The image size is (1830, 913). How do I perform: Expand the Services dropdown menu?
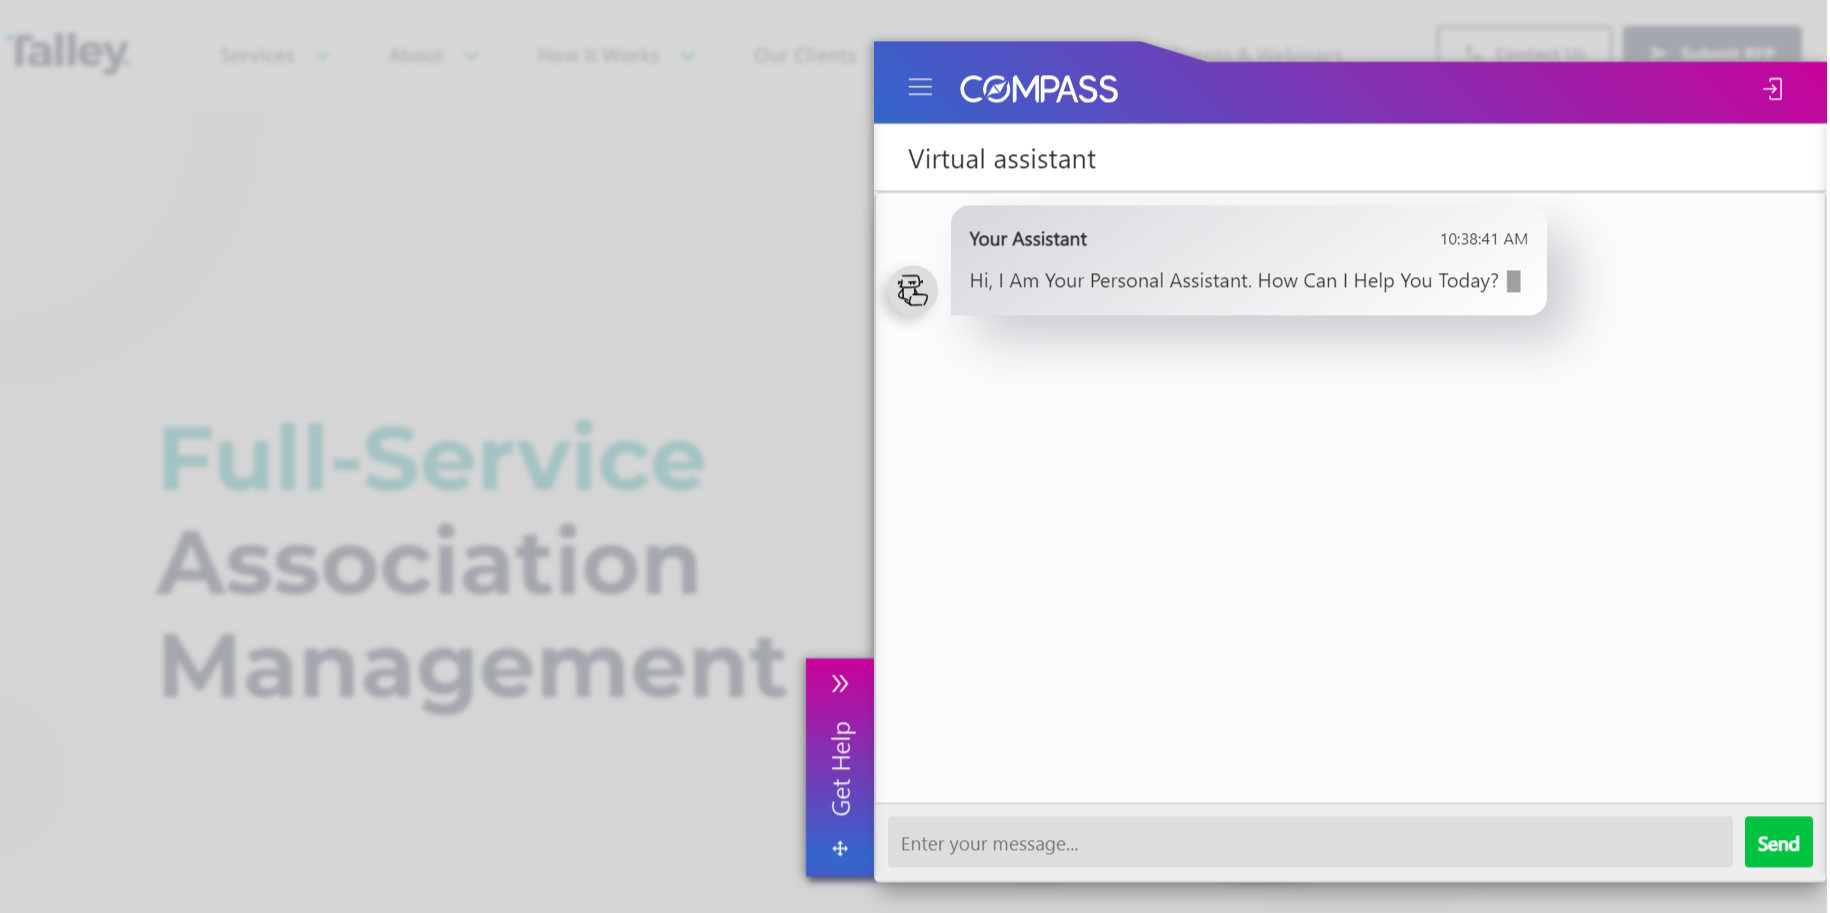coord(275,55)
